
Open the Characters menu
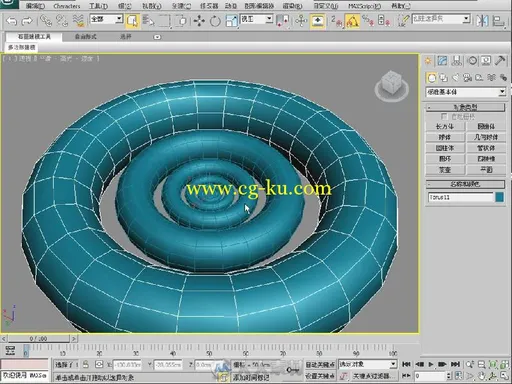67,6
